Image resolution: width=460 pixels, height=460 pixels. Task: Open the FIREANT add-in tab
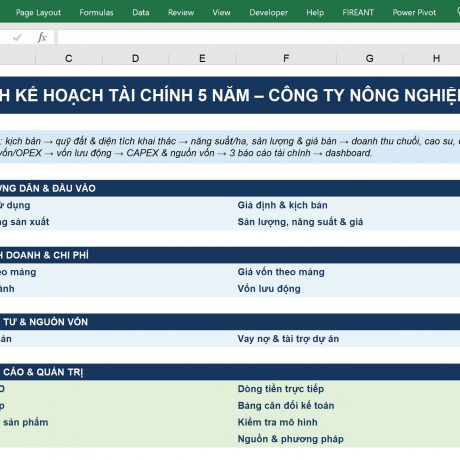point(358,13)
